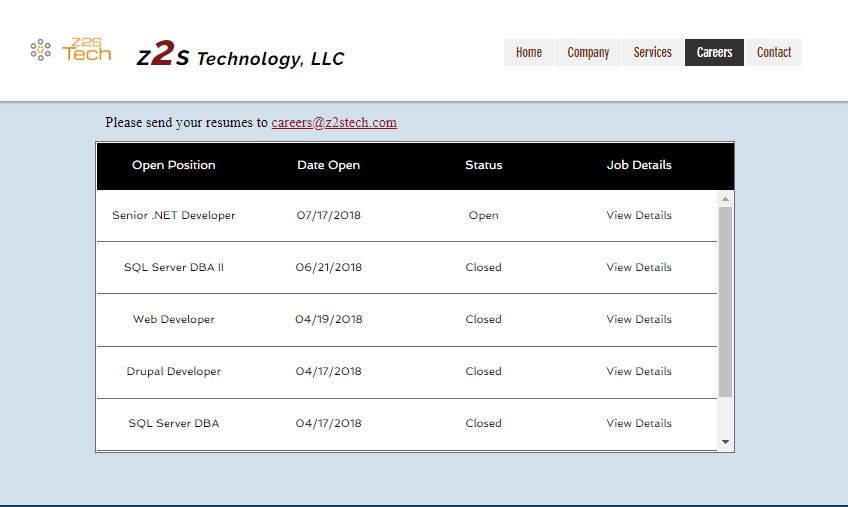Show View Details for Drupal Developer
Viewport: 848px width, 507px height.
[x=639, y=371]
